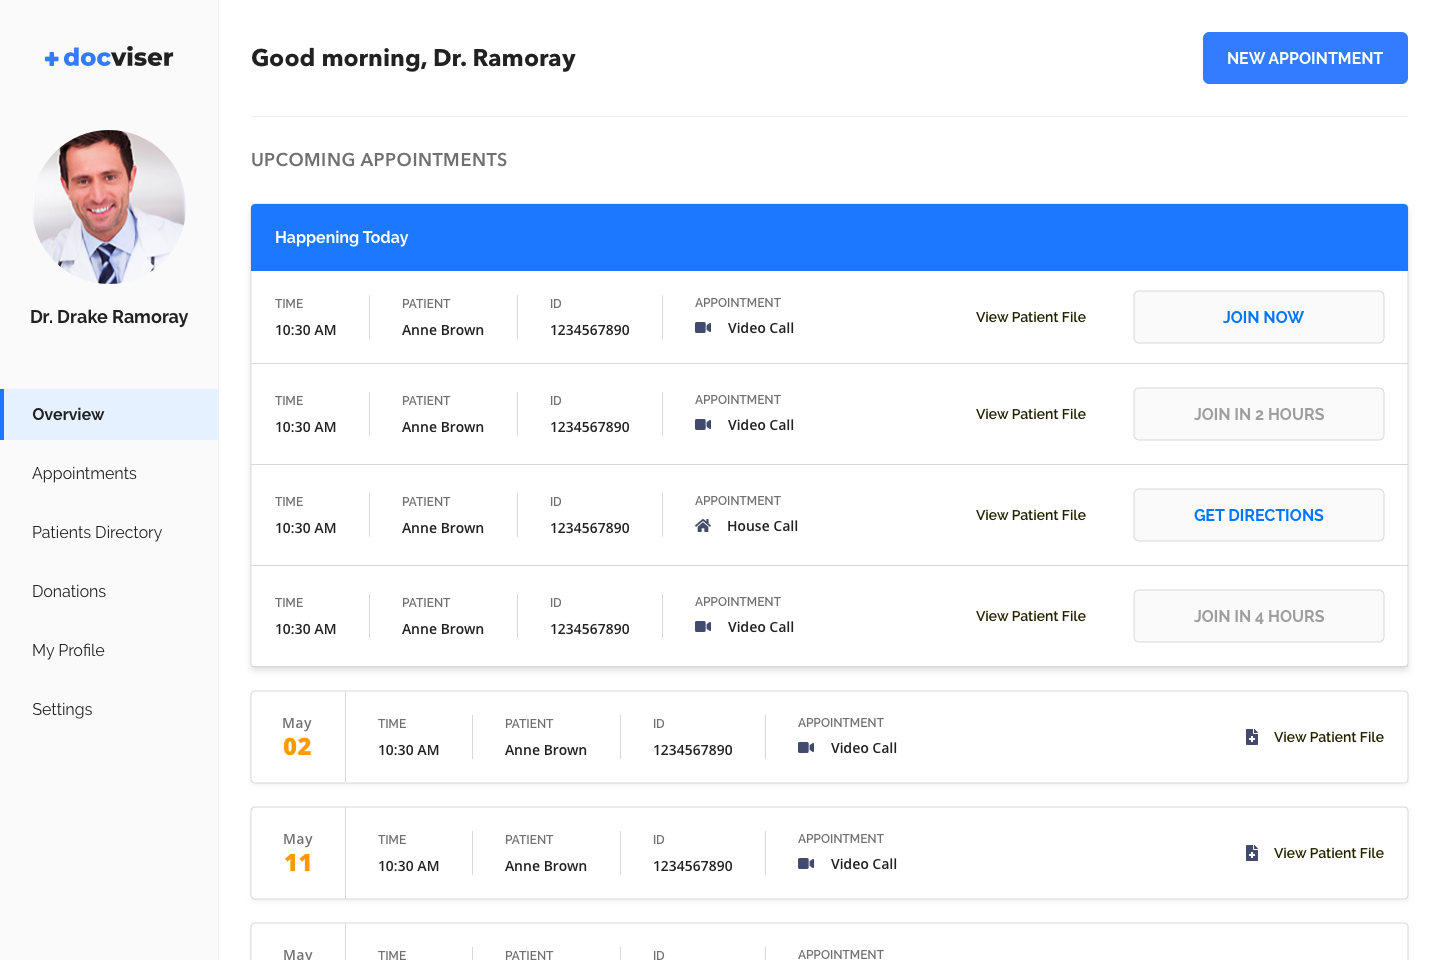This screenshot has height=960, width=1440.
Task: Open Patients Directory section
Action: (97, 532)
